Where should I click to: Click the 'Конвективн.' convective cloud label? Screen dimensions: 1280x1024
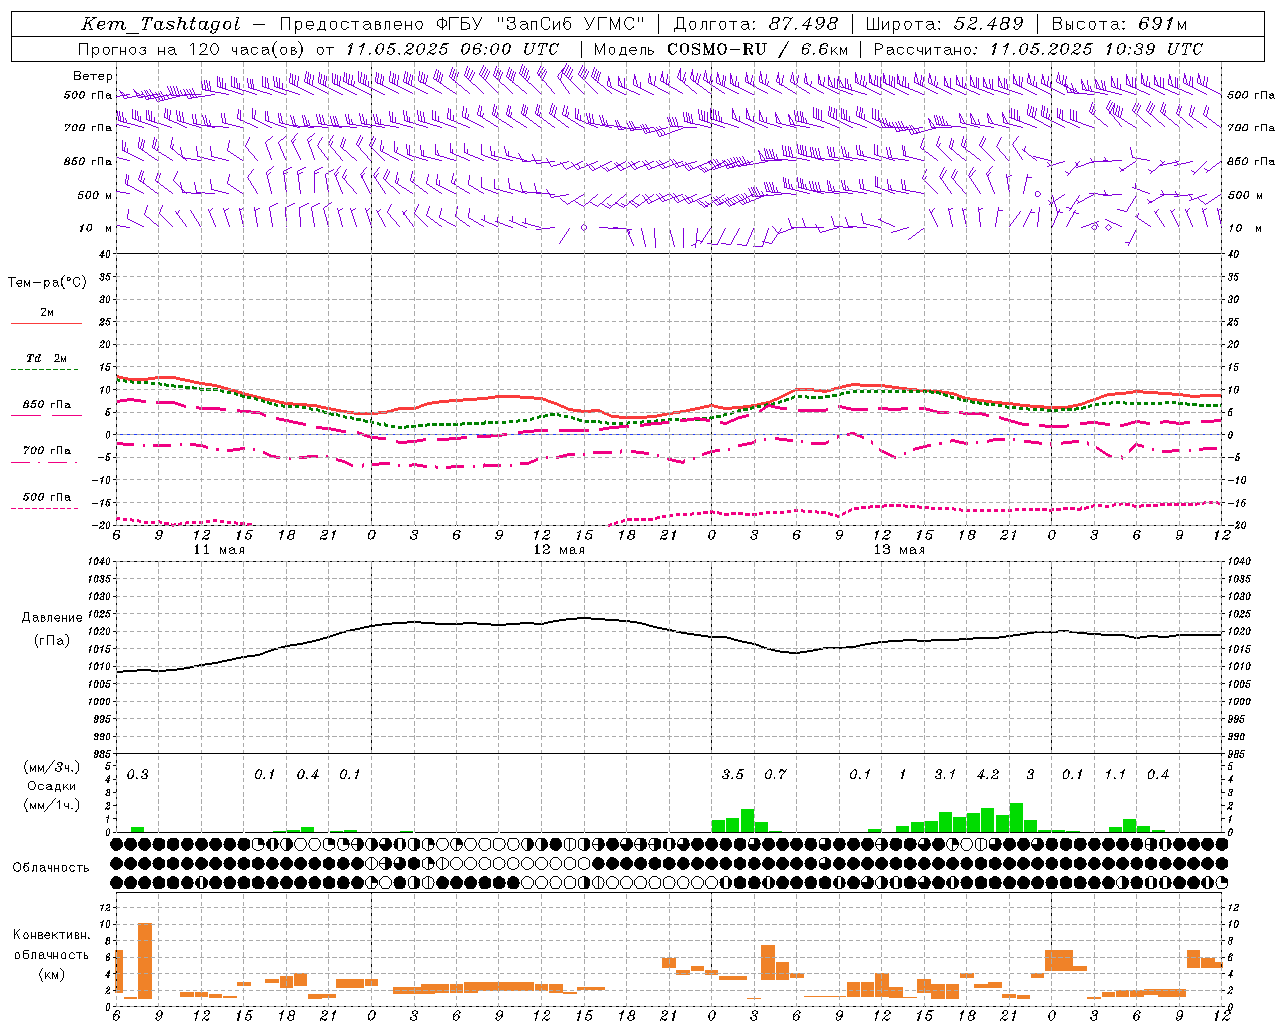click(x=52, y=935)
